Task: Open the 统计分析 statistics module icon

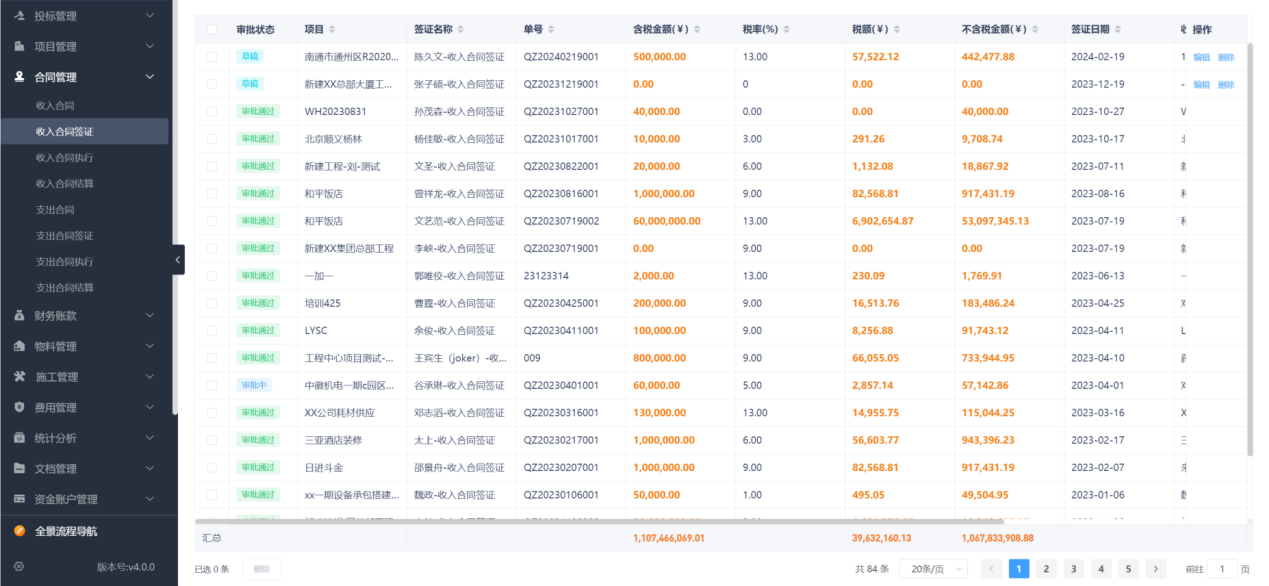Action: (x=19, y=435)
